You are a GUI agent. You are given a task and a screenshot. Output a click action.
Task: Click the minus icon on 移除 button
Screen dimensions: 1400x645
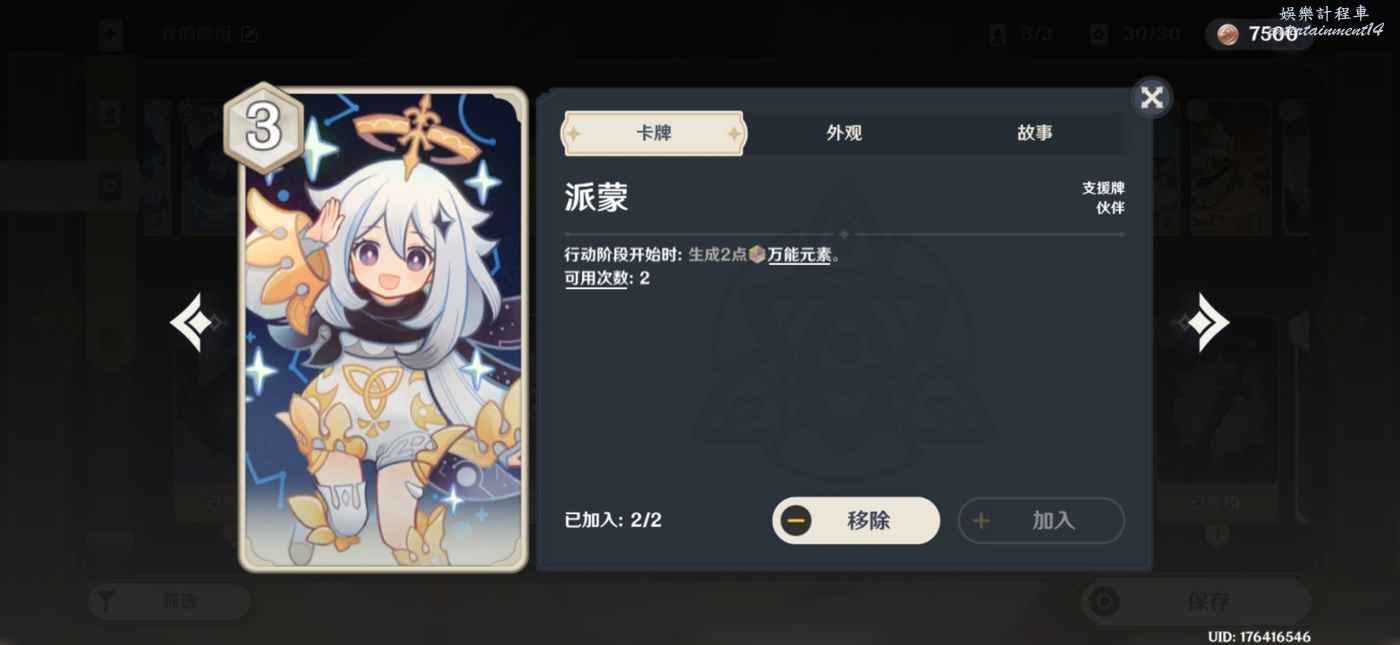pos(796,520)
